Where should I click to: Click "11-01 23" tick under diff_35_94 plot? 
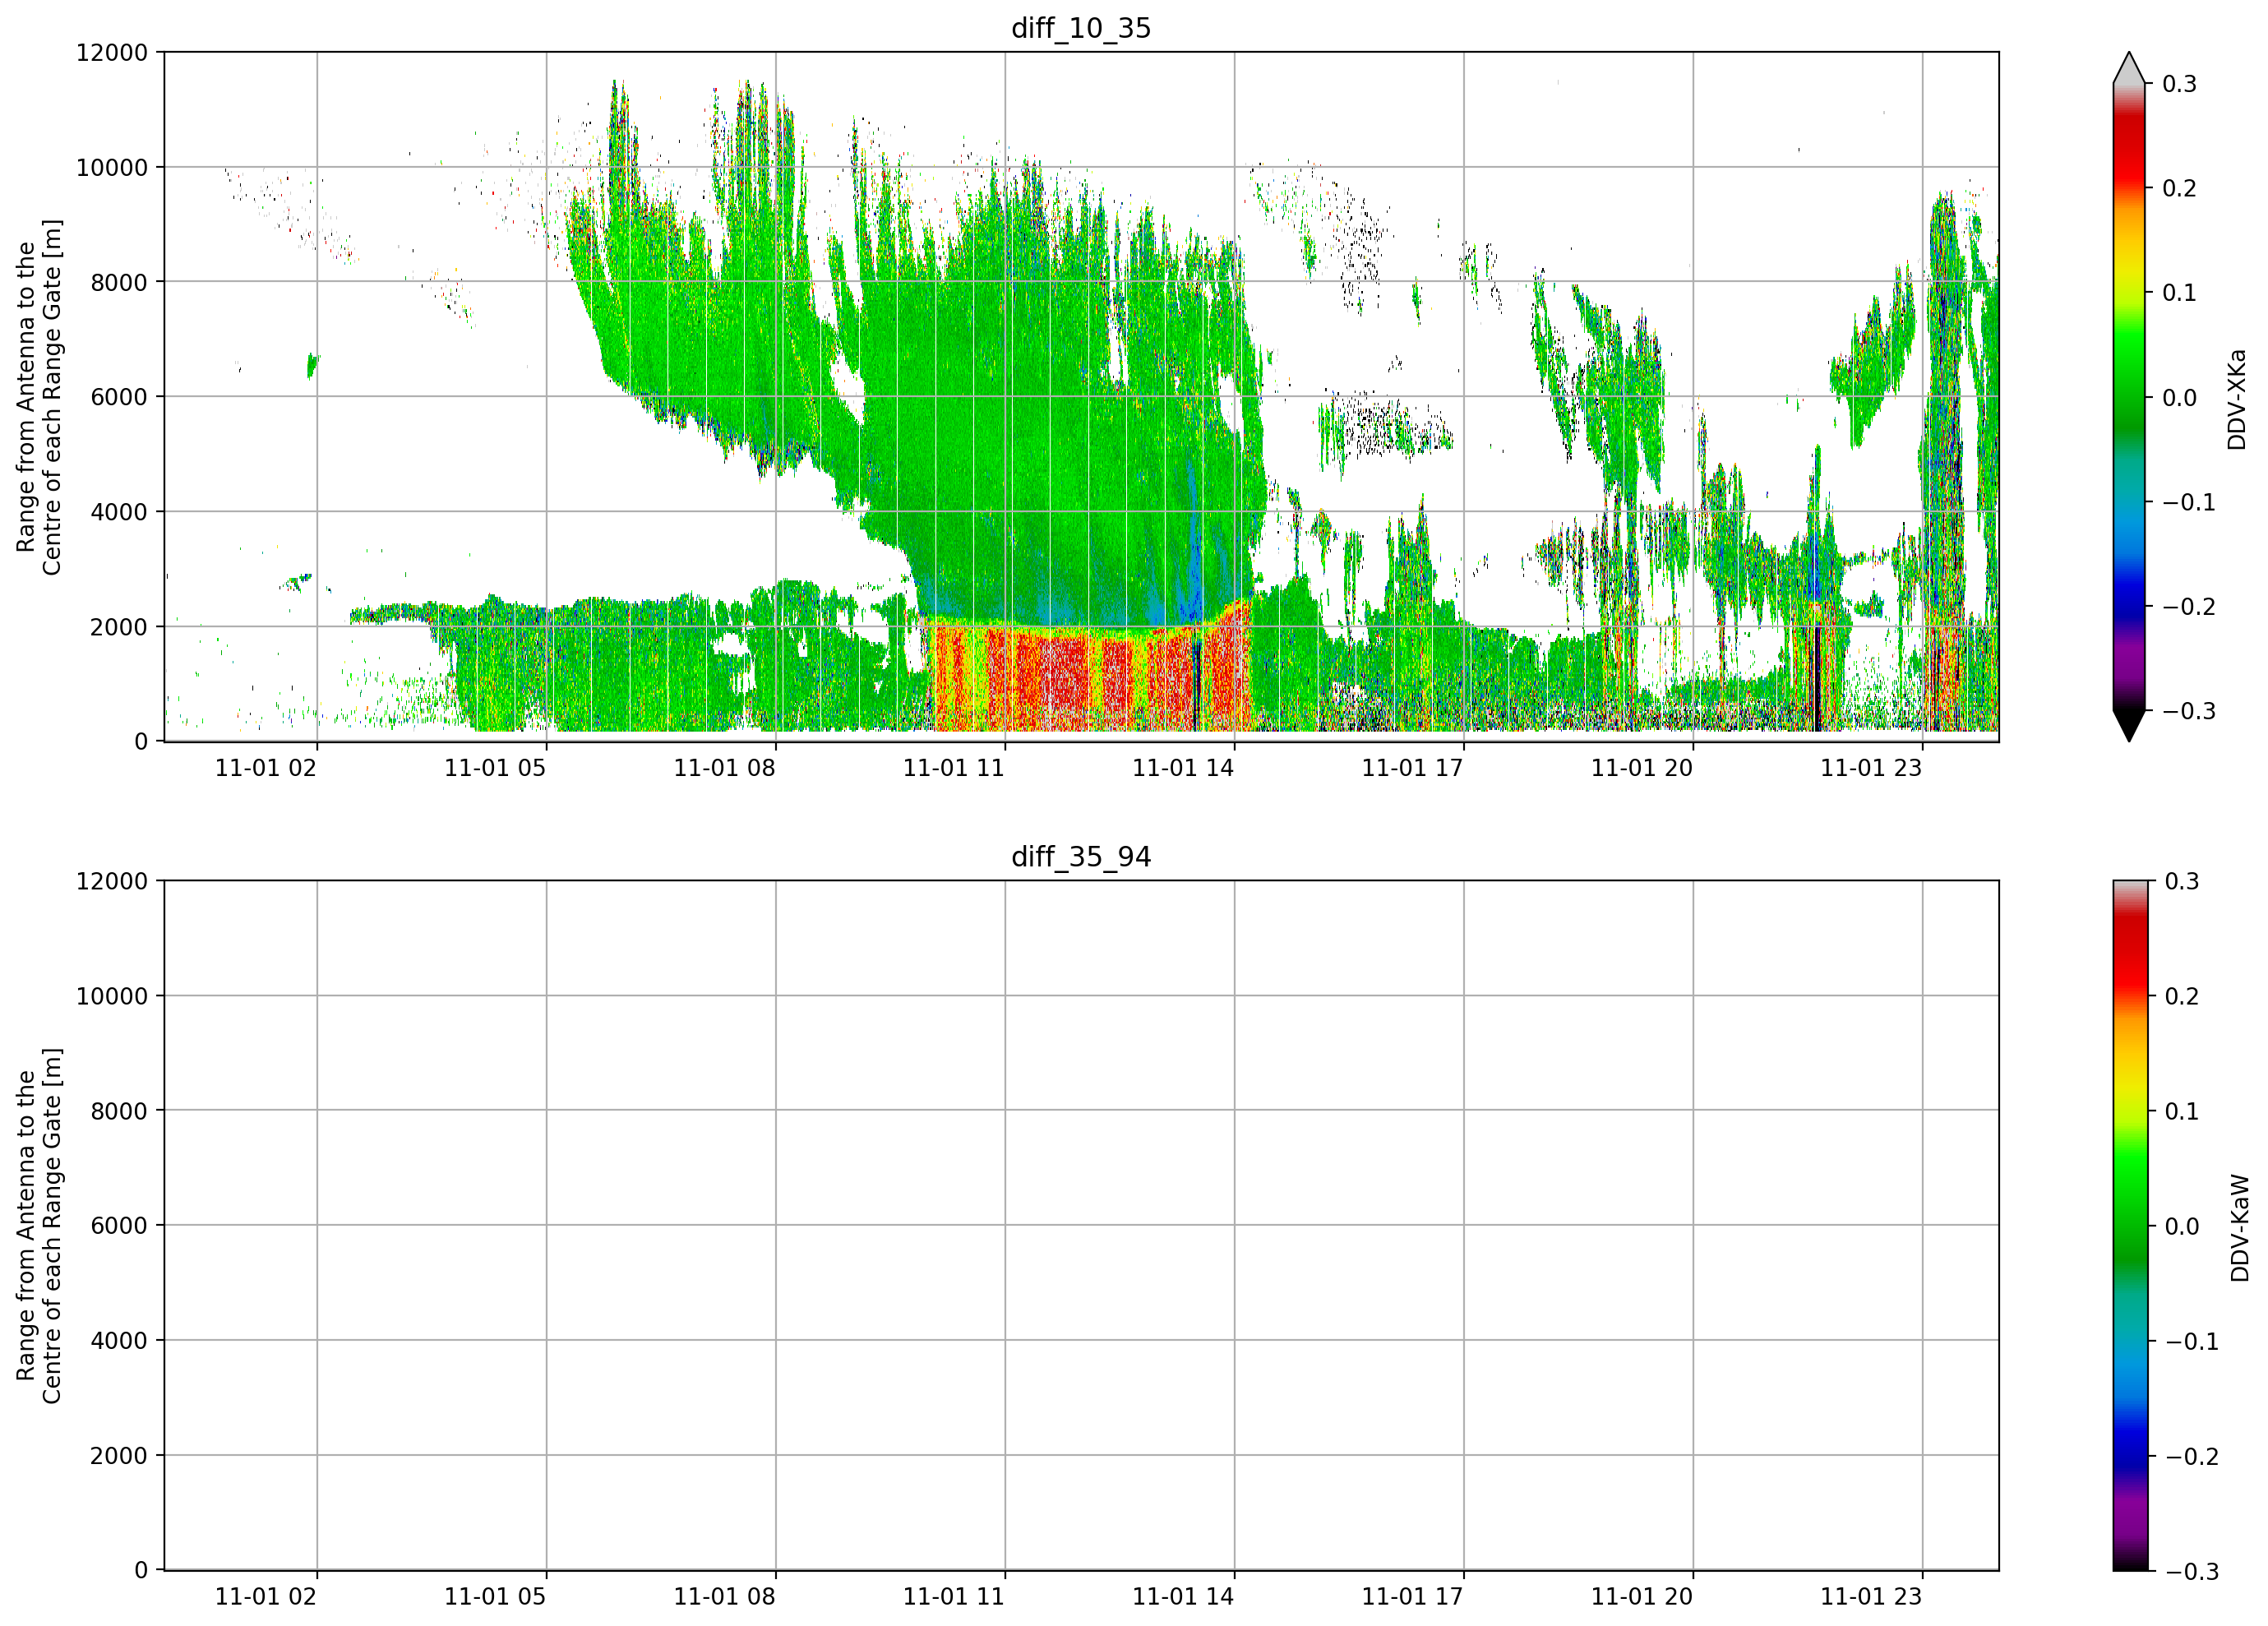click(1871, 1597)
